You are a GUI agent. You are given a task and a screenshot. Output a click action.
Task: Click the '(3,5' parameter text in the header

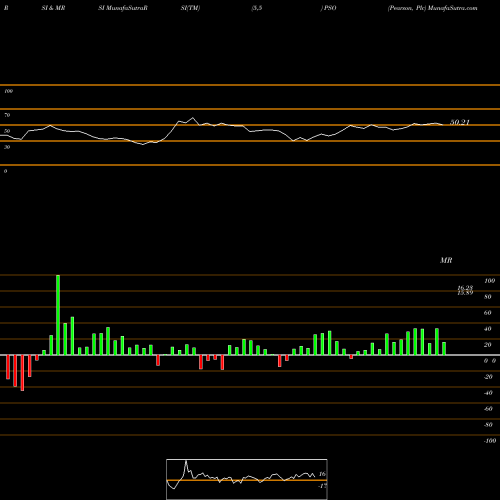[257, 8]
